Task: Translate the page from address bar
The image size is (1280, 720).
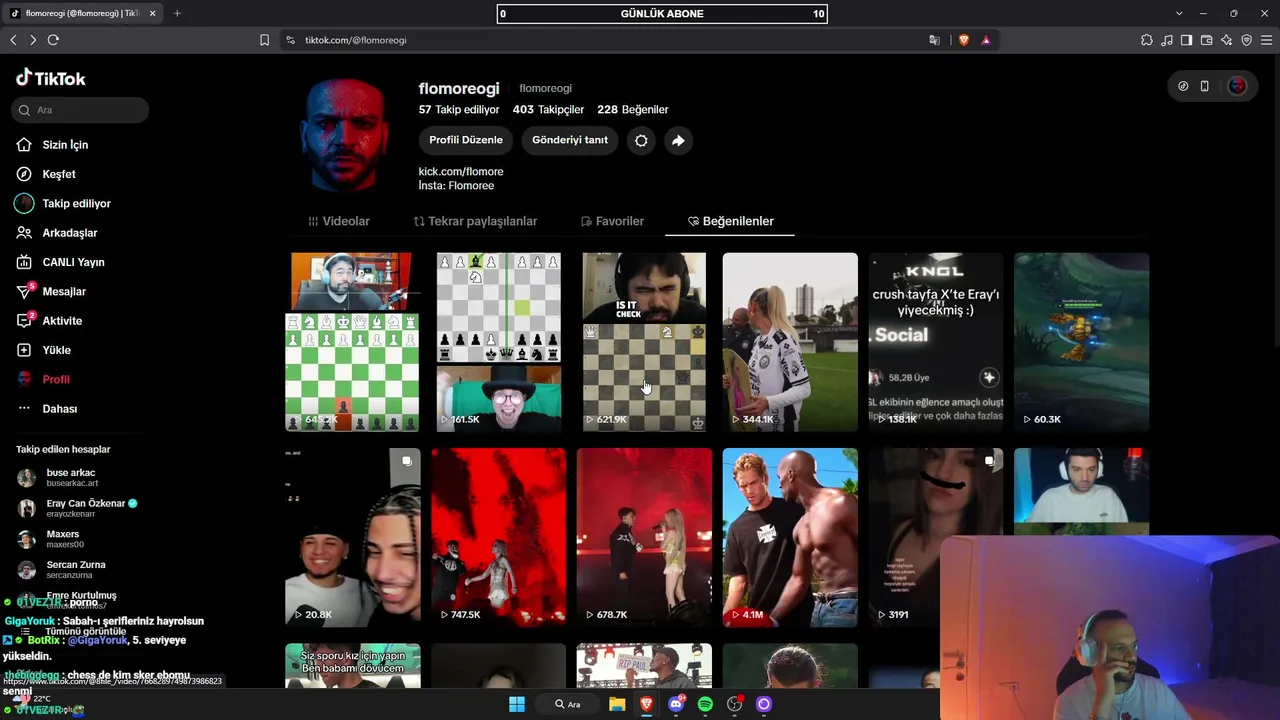Action: point(934,40)
